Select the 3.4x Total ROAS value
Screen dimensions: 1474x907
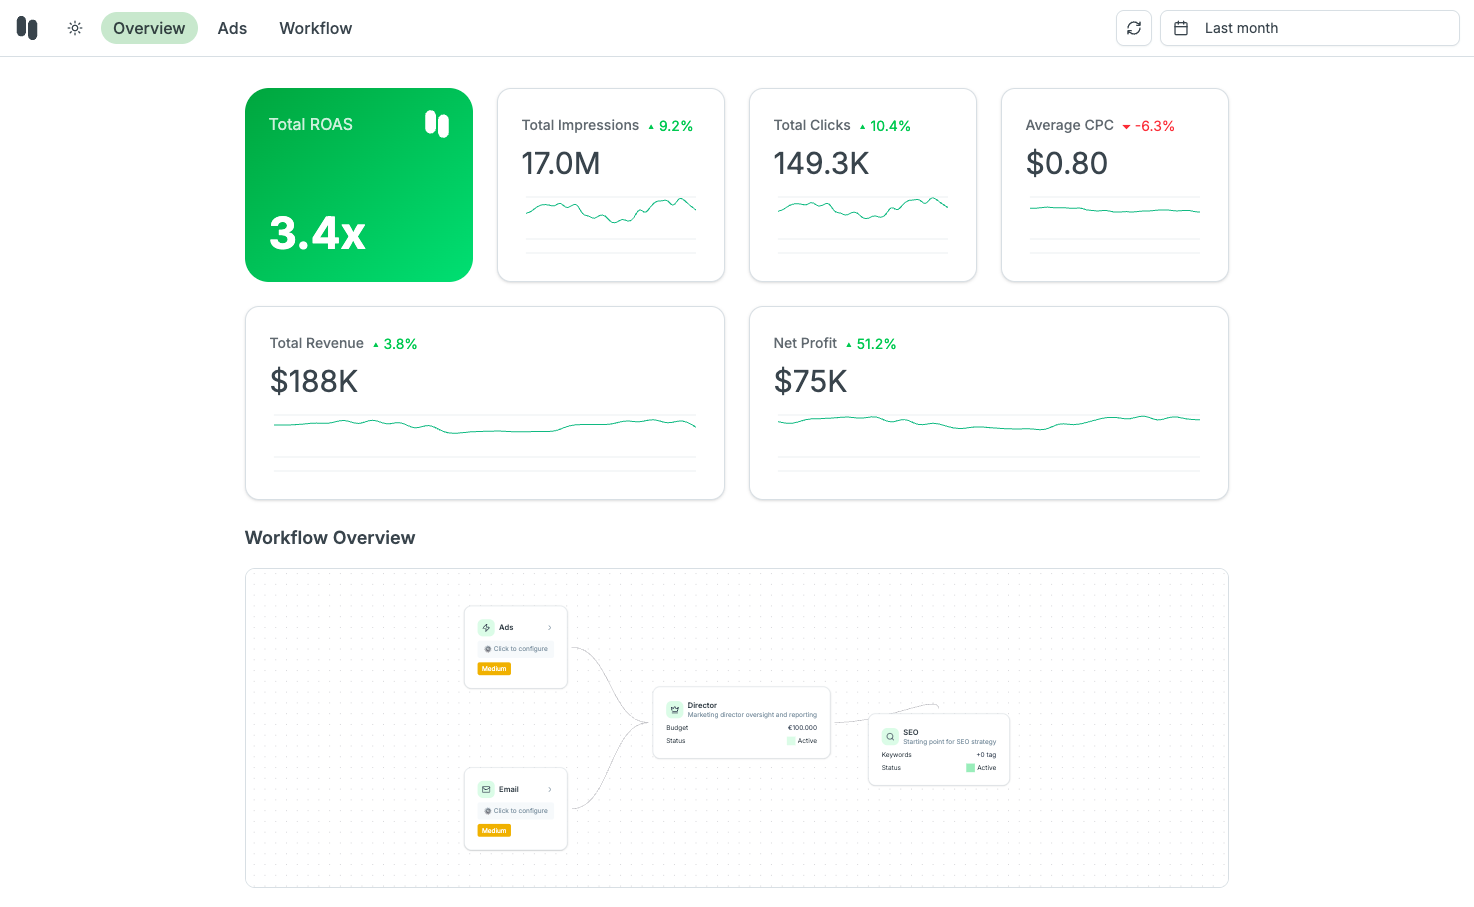click(x=317, y=233)
